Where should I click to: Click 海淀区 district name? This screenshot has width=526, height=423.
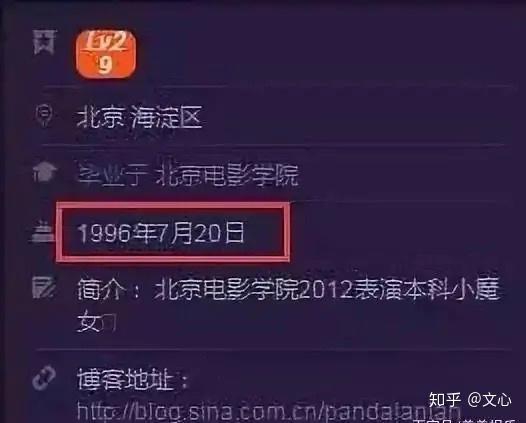click(166, 117)
